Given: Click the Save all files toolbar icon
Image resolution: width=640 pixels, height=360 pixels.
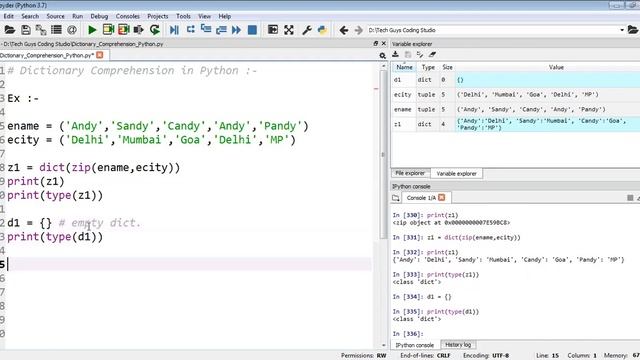Looking at the screenshot, I should (x=41, y=30).
